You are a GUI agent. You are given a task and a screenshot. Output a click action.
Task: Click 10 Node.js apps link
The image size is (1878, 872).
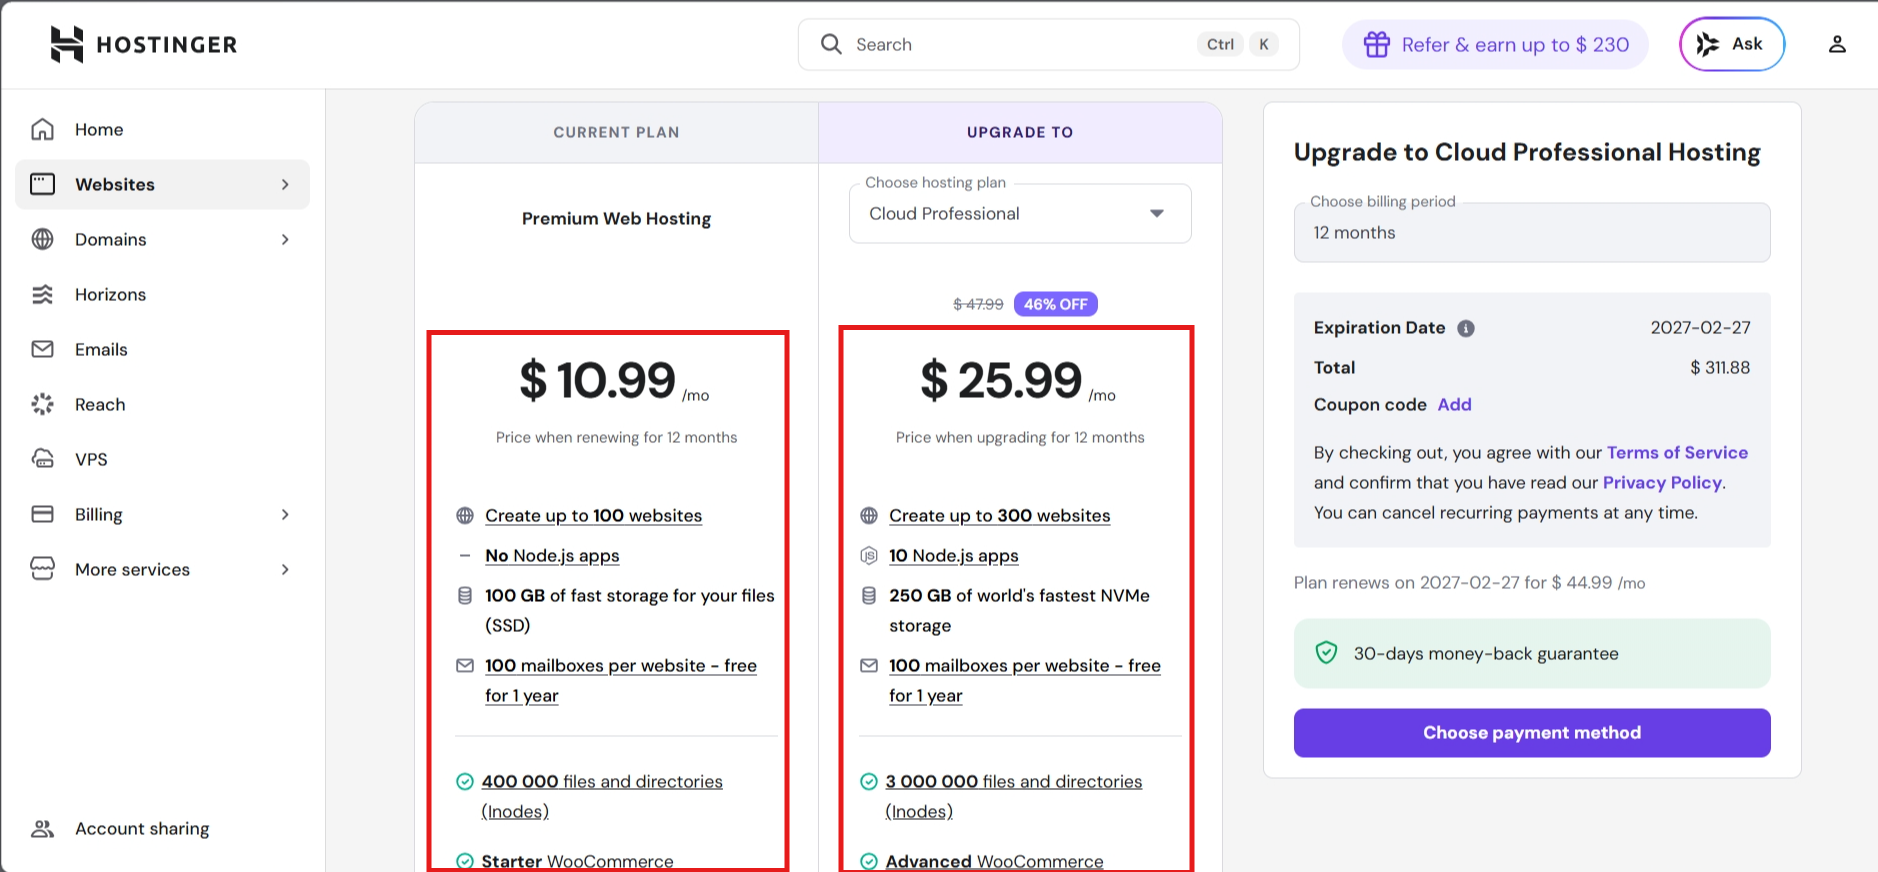pyautogui.click(x=953, y=556)
